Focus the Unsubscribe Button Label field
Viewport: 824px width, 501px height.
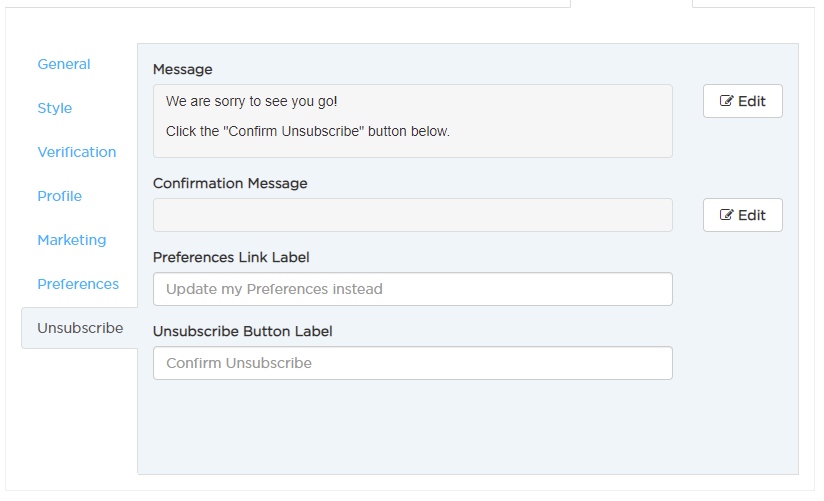(x=413, y=363)
